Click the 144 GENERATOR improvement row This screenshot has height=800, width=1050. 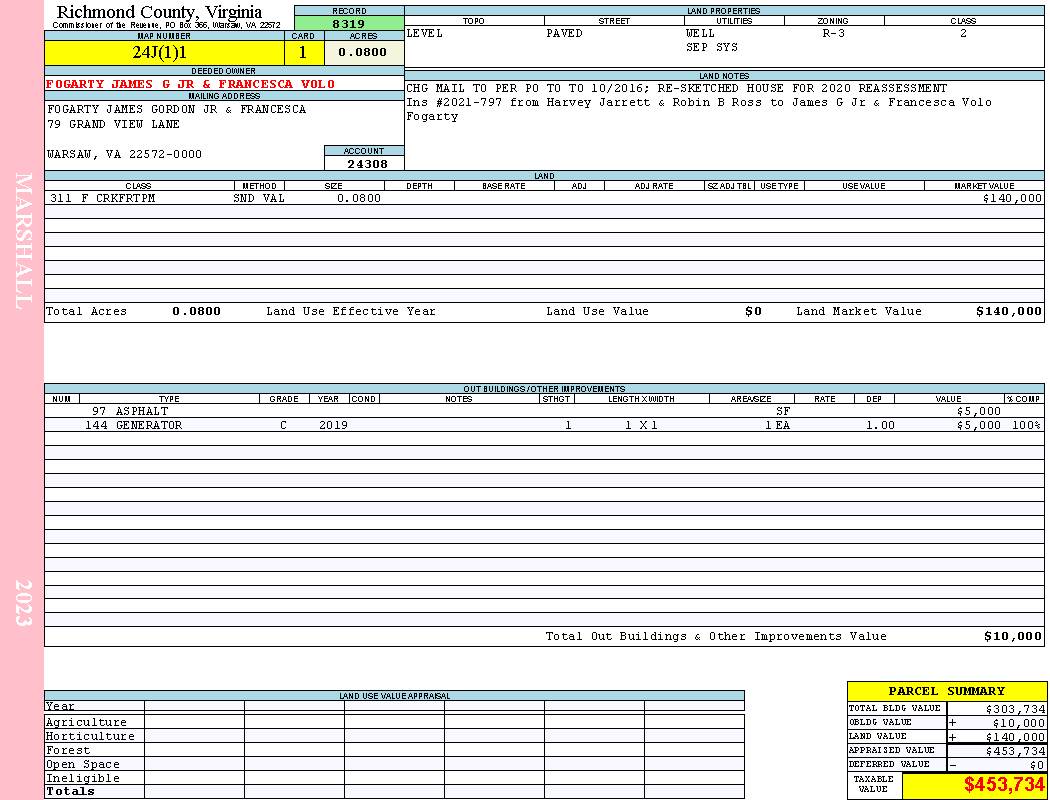click(x=544, y=425)
